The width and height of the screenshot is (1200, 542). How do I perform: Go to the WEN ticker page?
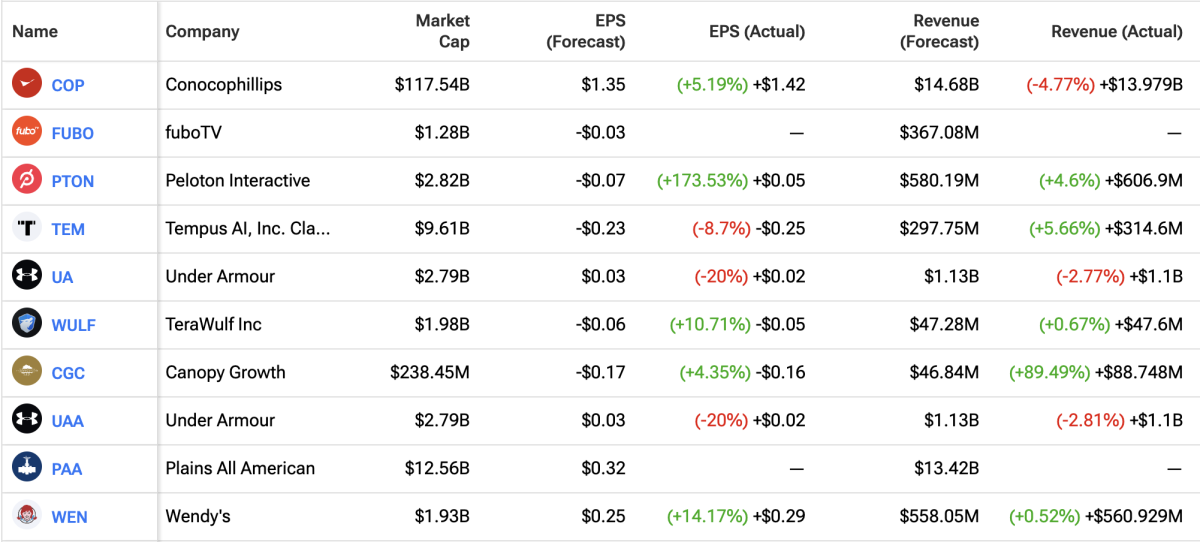click(x=69, y=517)
